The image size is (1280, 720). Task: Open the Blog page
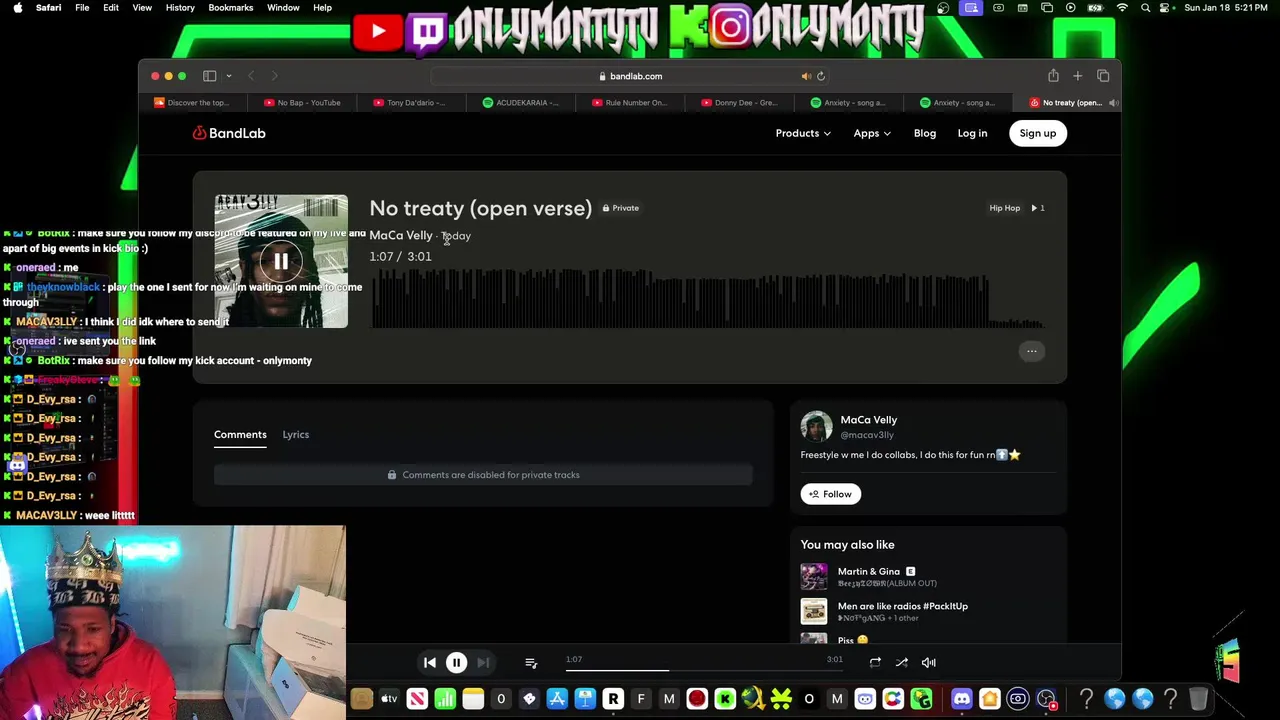pos(925,133)
